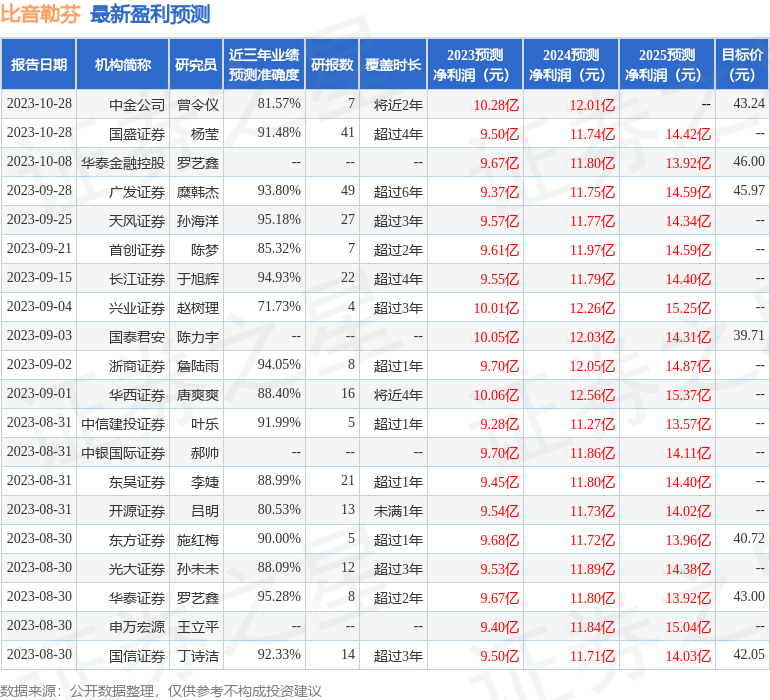770x700 pixels.
Task: Click the 95.28% accuracy value
Action: pyautogui.click(x=279, y=596)
